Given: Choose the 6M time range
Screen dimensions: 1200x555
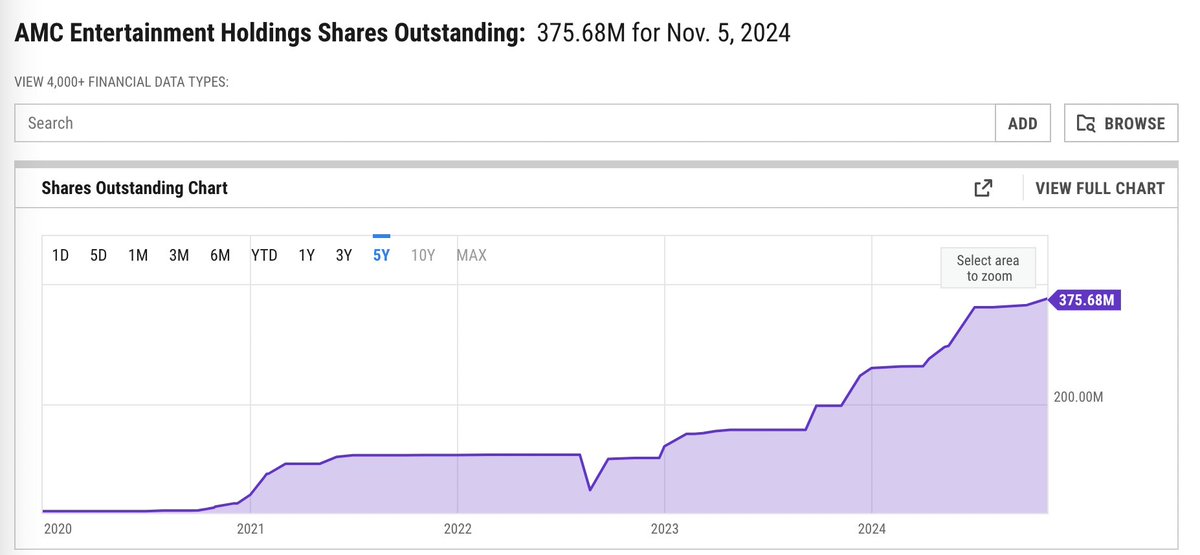Looking at the screenshot, I should 220,255.
